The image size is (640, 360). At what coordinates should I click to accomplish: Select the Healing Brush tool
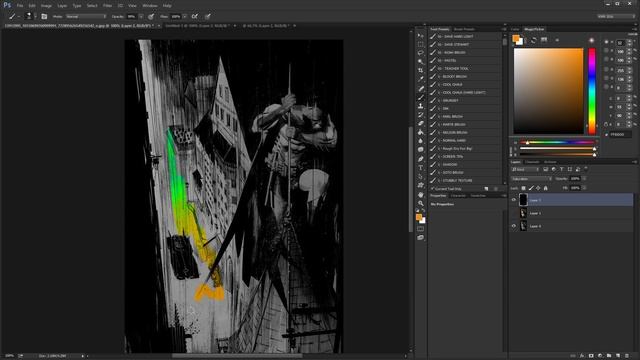pyautogui.click(x=420, y=89)
